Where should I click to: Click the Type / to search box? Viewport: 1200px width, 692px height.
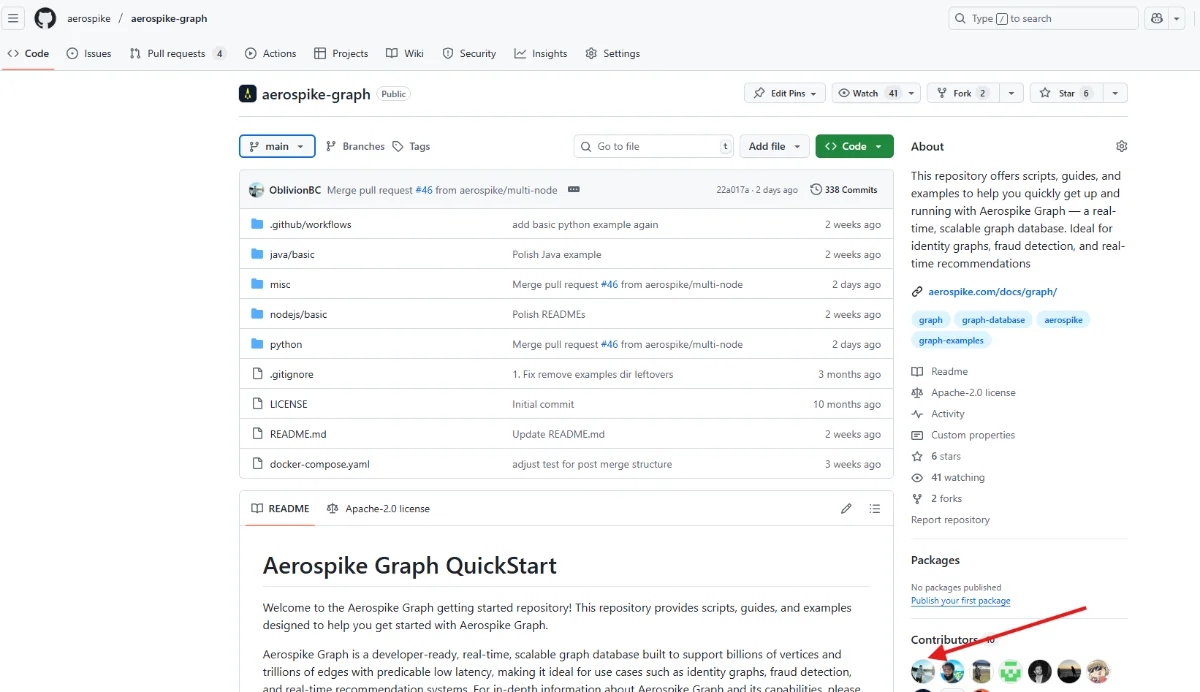1043,18
